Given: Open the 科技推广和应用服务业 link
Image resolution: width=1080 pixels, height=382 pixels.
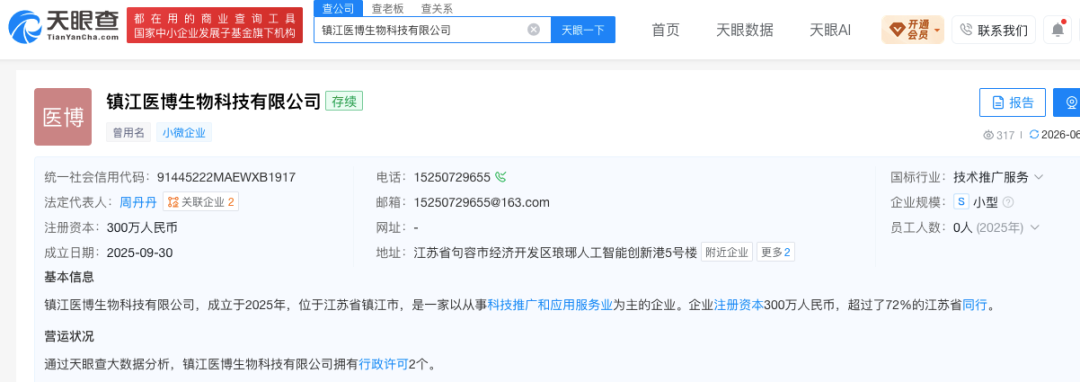Looking at the screenshot, I should click(x=550, y=304).
